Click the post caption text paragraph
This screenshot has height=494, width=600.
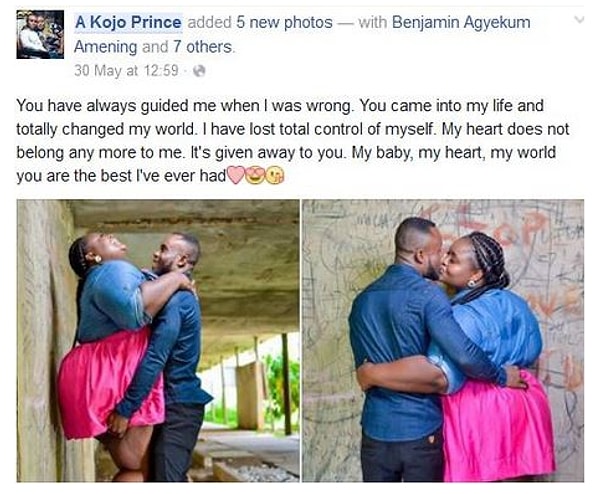click(x=293, y=140)
